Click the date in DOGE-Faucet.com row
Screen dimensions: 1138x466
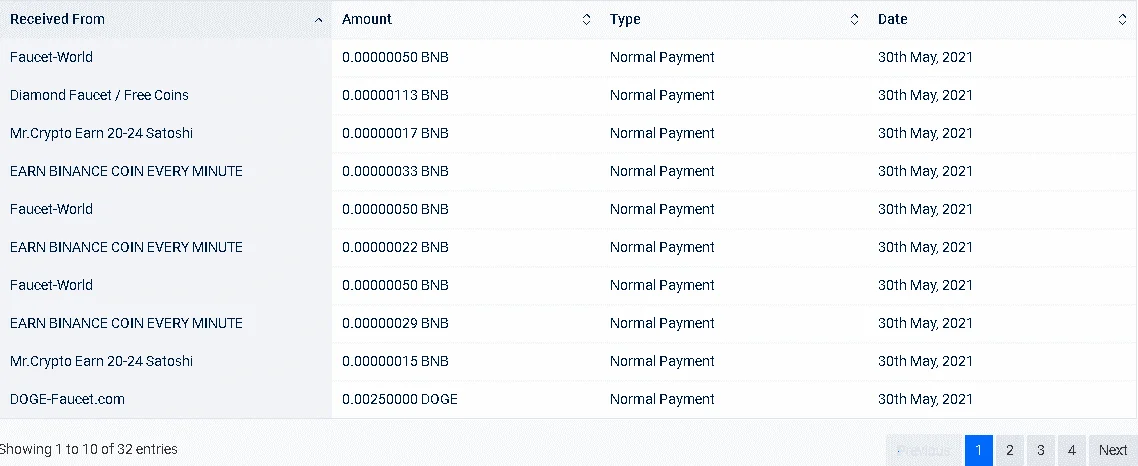click(925, 399)
